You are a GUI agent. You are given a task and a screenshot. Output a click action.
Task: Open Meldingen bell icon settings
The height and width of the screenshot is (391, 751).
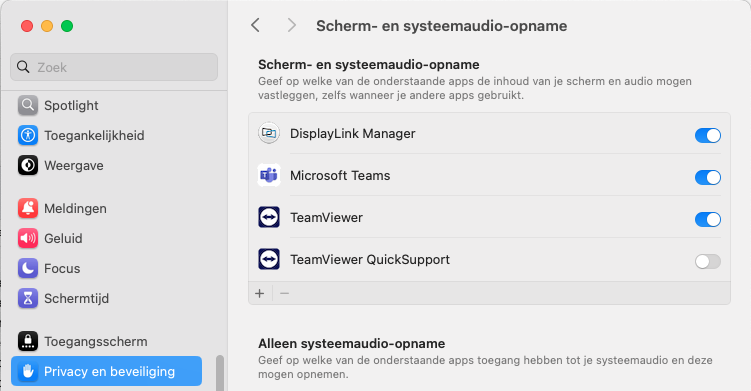(28, 208)
